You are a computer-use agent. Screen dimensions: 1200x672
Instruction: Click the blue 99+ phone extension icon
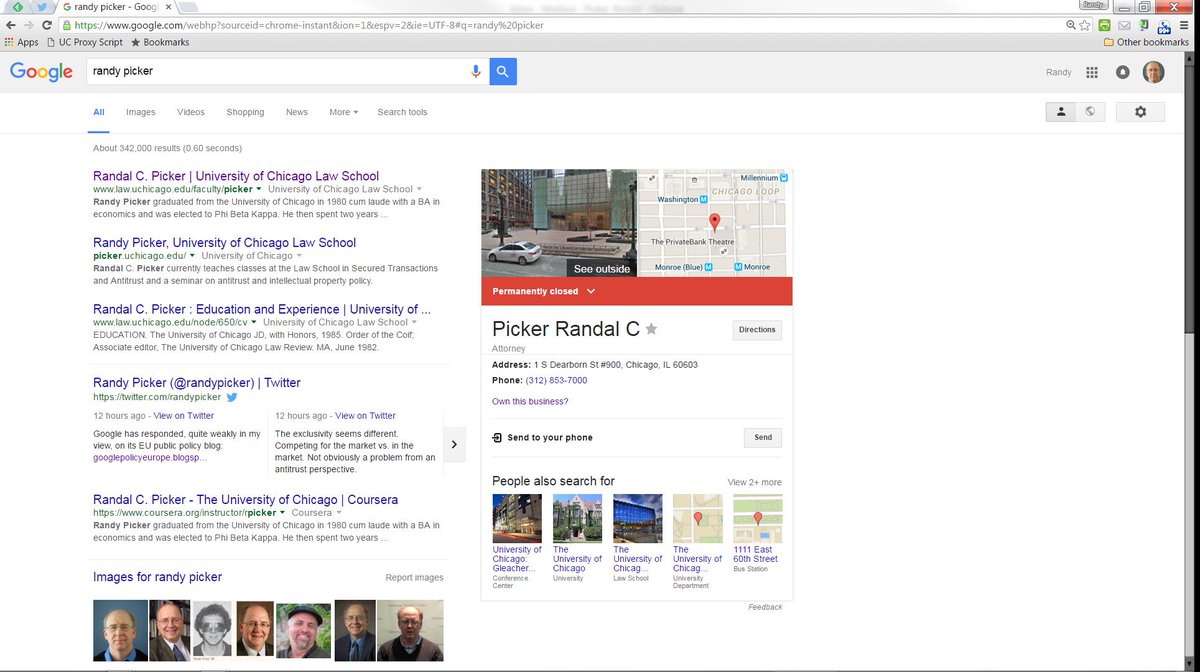[x=1164, y=26]
